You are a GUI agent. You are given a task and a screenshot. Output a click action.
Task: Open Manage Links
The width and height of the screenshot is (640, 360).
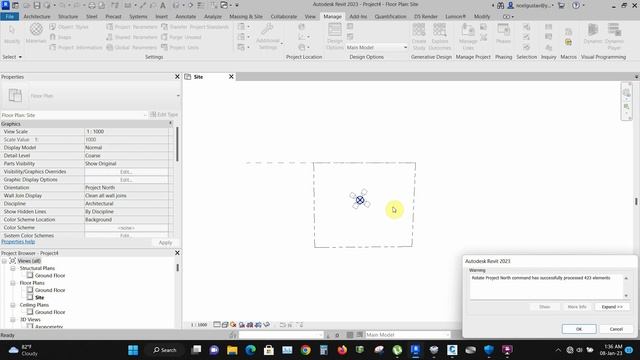[468, 36]
